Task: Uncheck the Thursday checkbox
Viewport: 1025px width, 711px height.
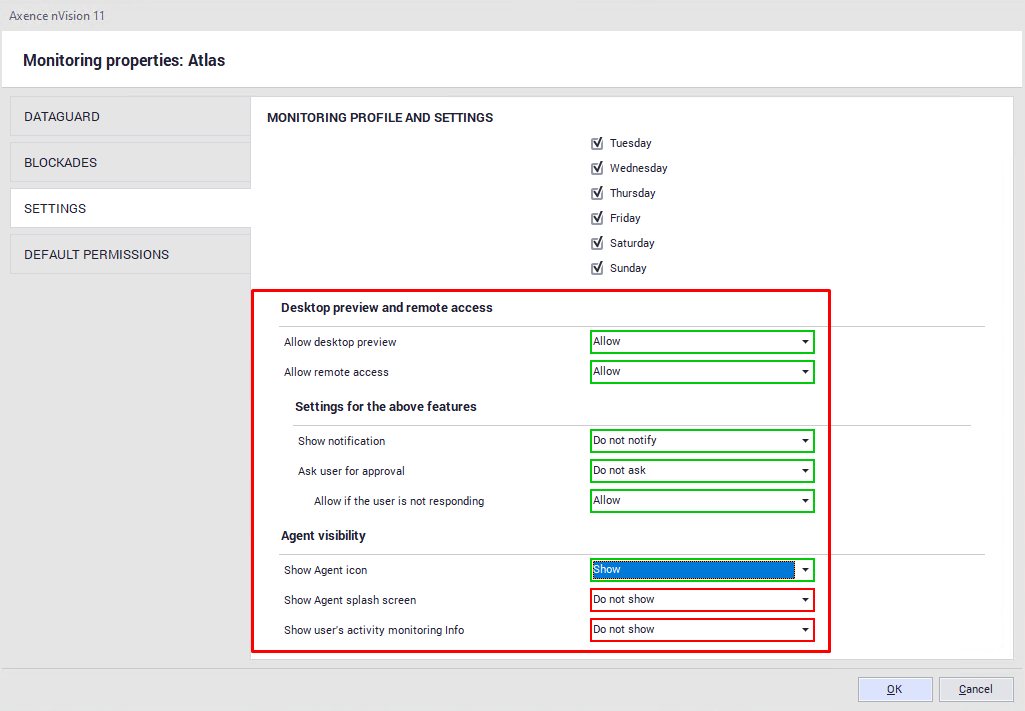Action: (x=597, y=193)
